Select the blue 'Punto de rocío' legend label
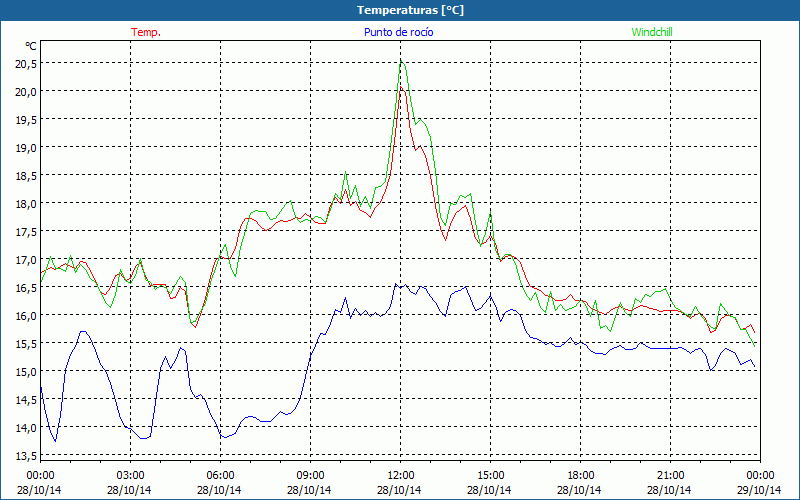This screenshot has width=800, height=500. pyautogui.click(x=398, y=32)
